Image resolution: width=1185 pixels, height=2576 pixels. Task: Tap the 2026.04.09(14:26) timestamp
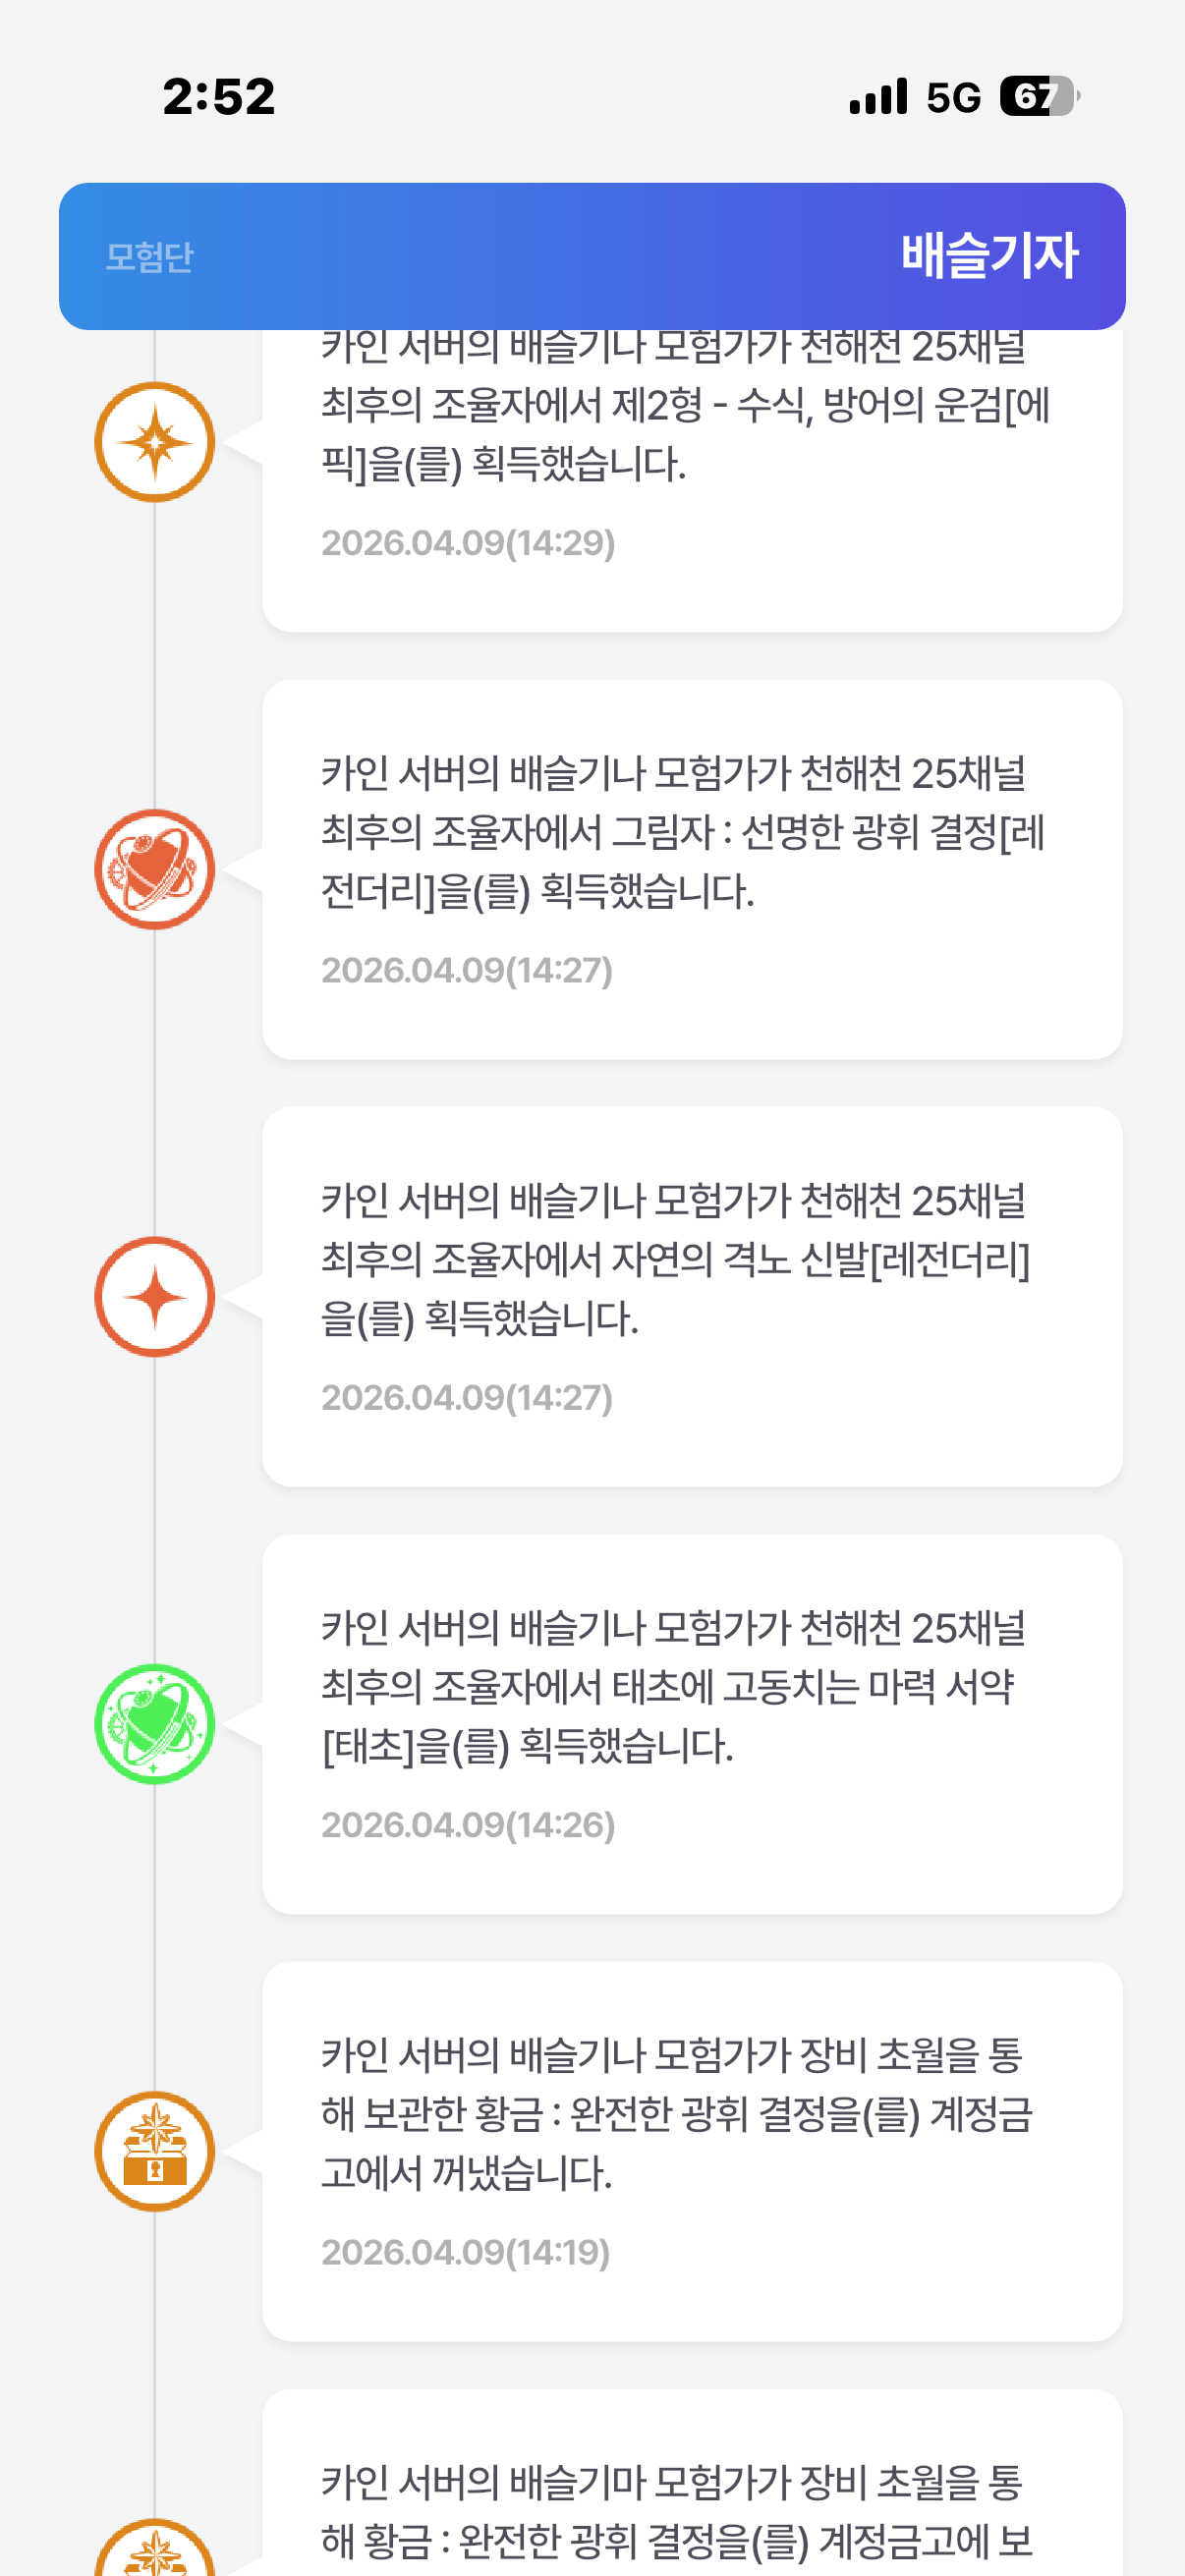(x=468, y=1825)
